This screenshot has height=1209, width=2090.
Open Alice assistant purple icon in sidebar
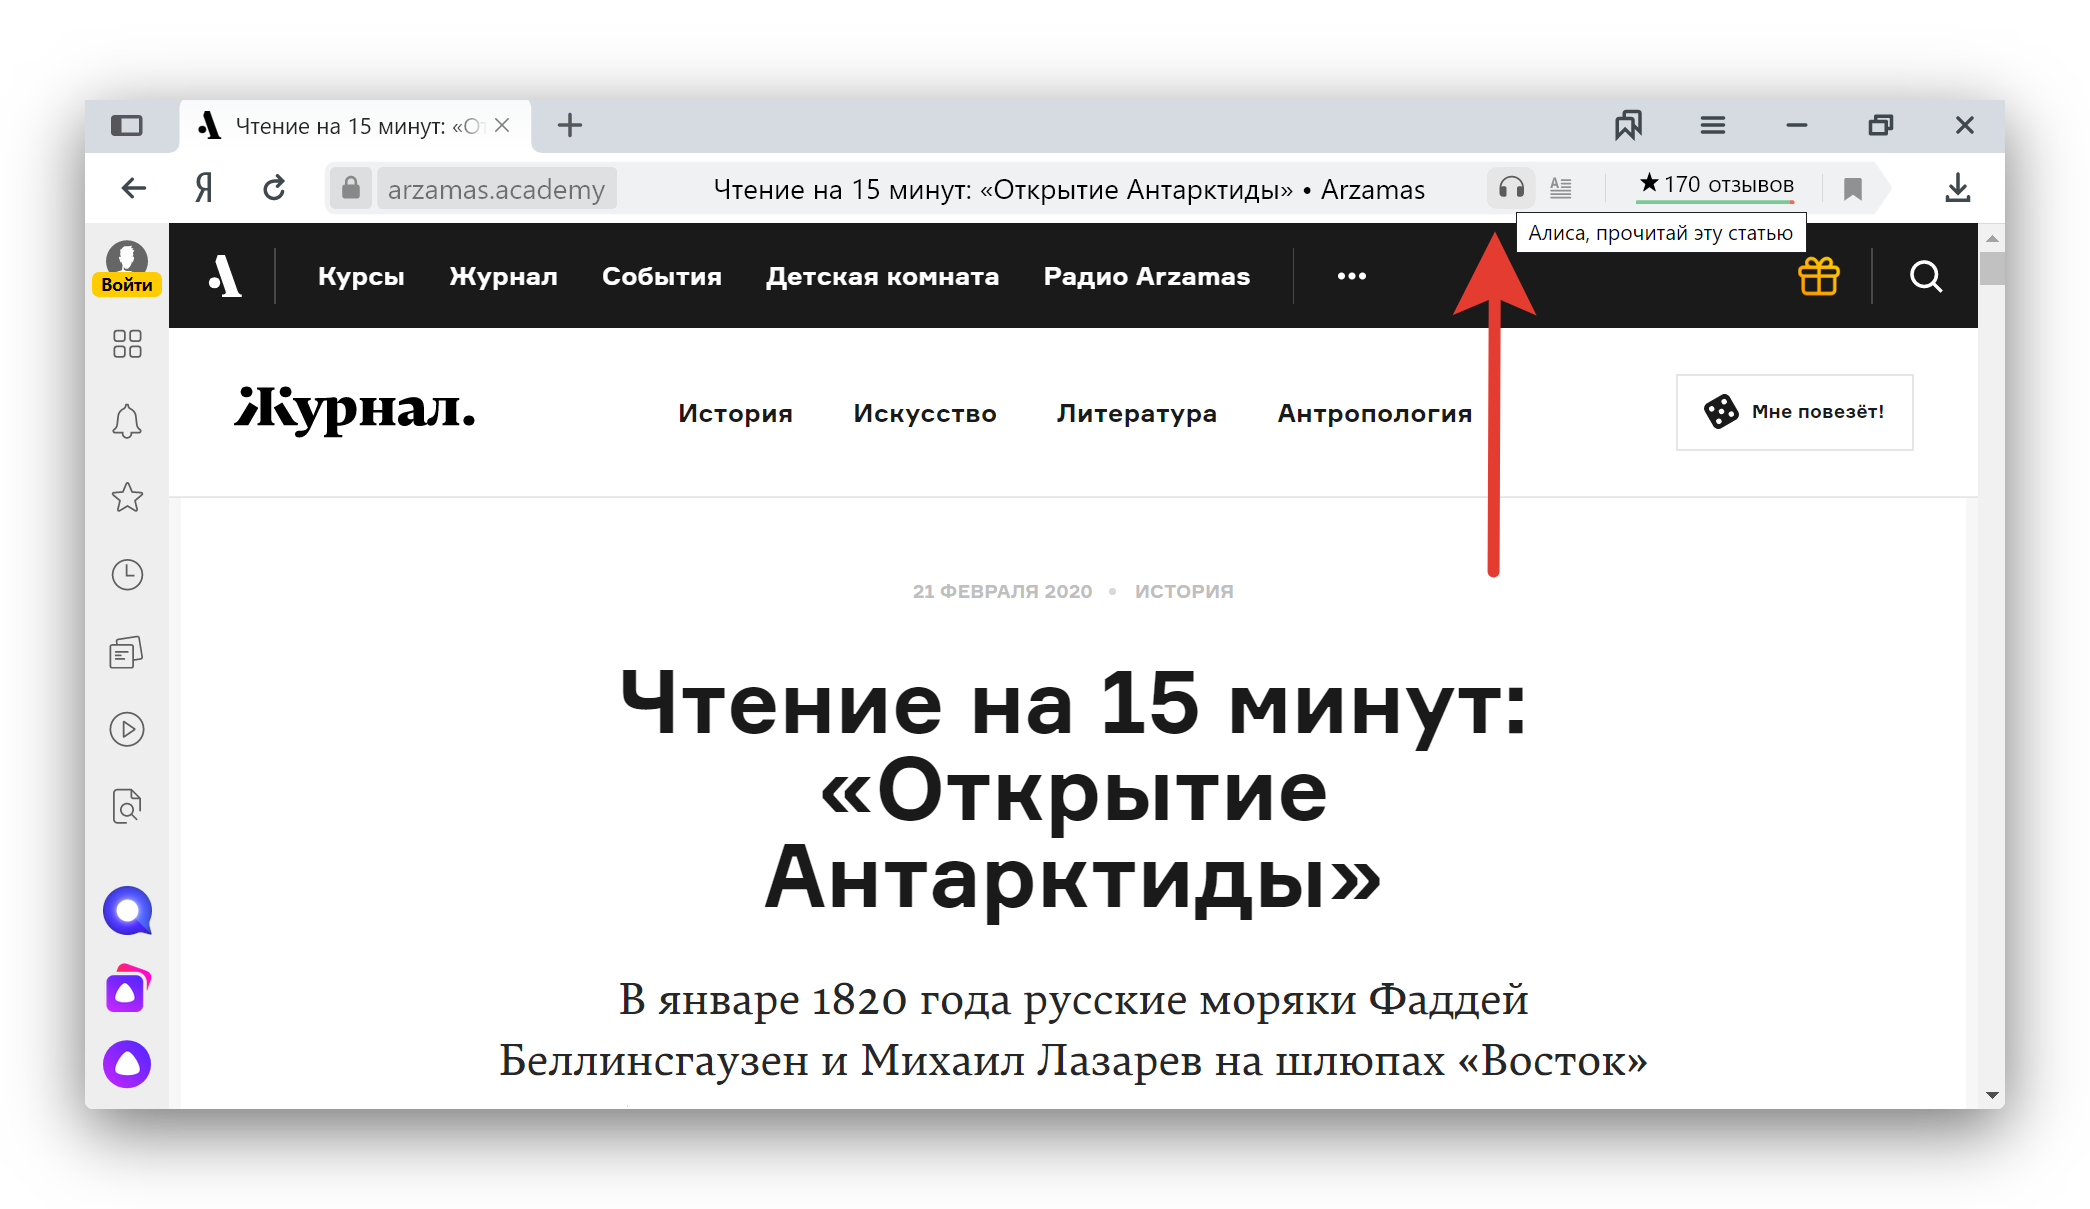[127, 1064]
